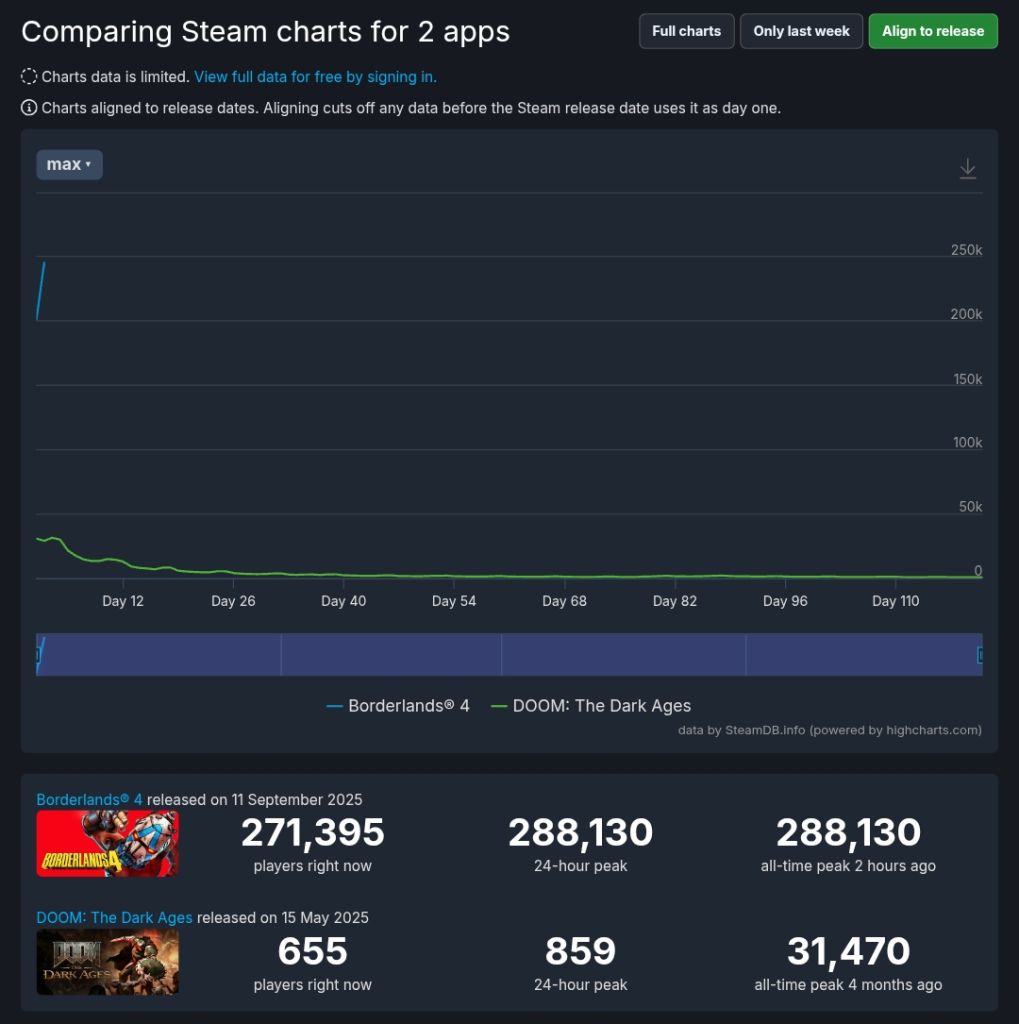Open the Borderlands 4 app link

click(x=89, y=799)
